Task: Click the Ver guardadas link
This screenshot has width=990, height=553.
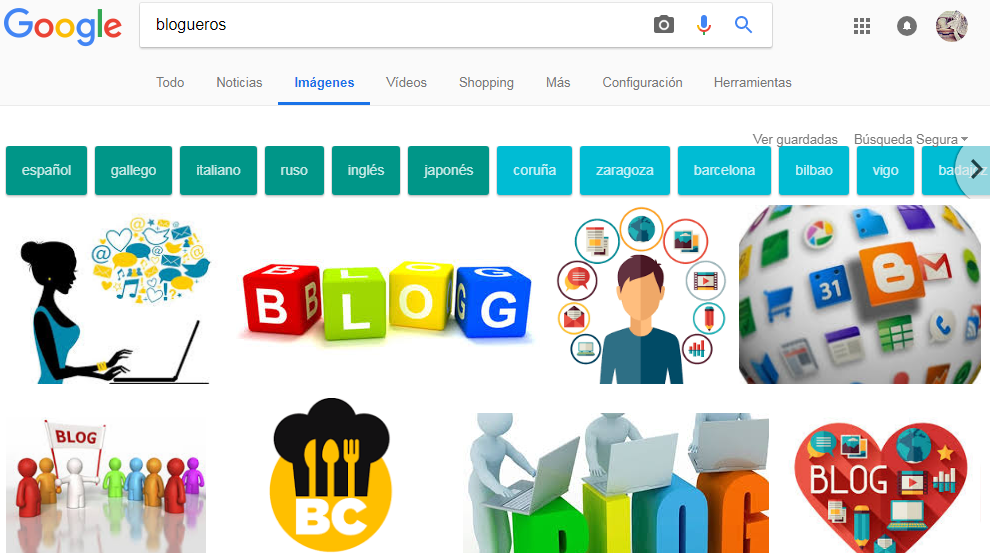Action: pos(795,139)
